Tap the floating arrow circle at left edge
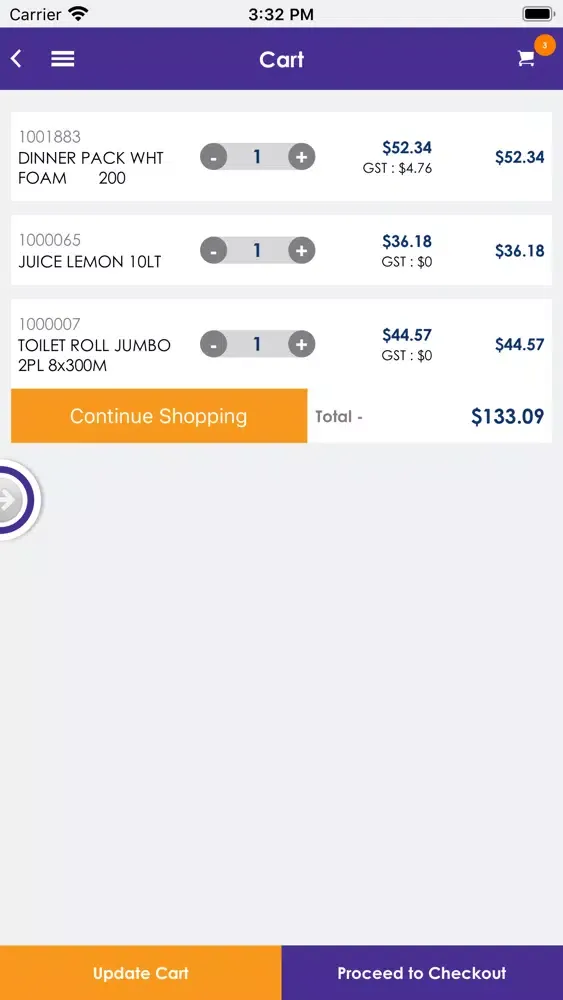The image size is (563, 1000). click(16, 500)
